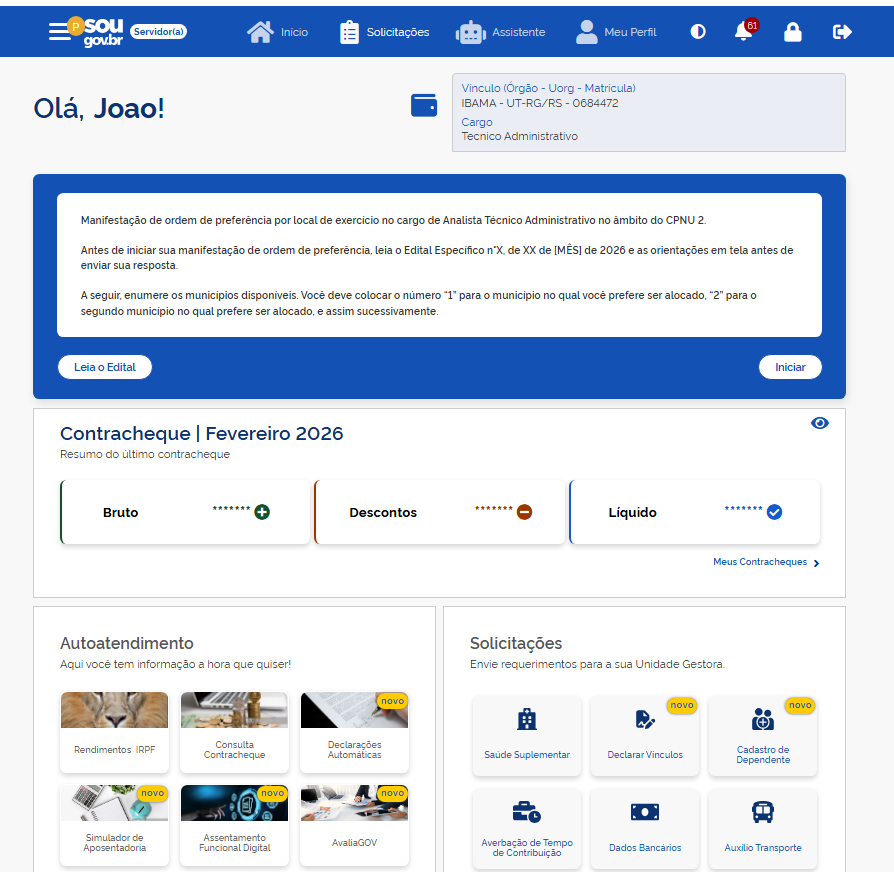Open the Líquido card
The height and width of the screenshot is (872, 894).
[694, 512]
